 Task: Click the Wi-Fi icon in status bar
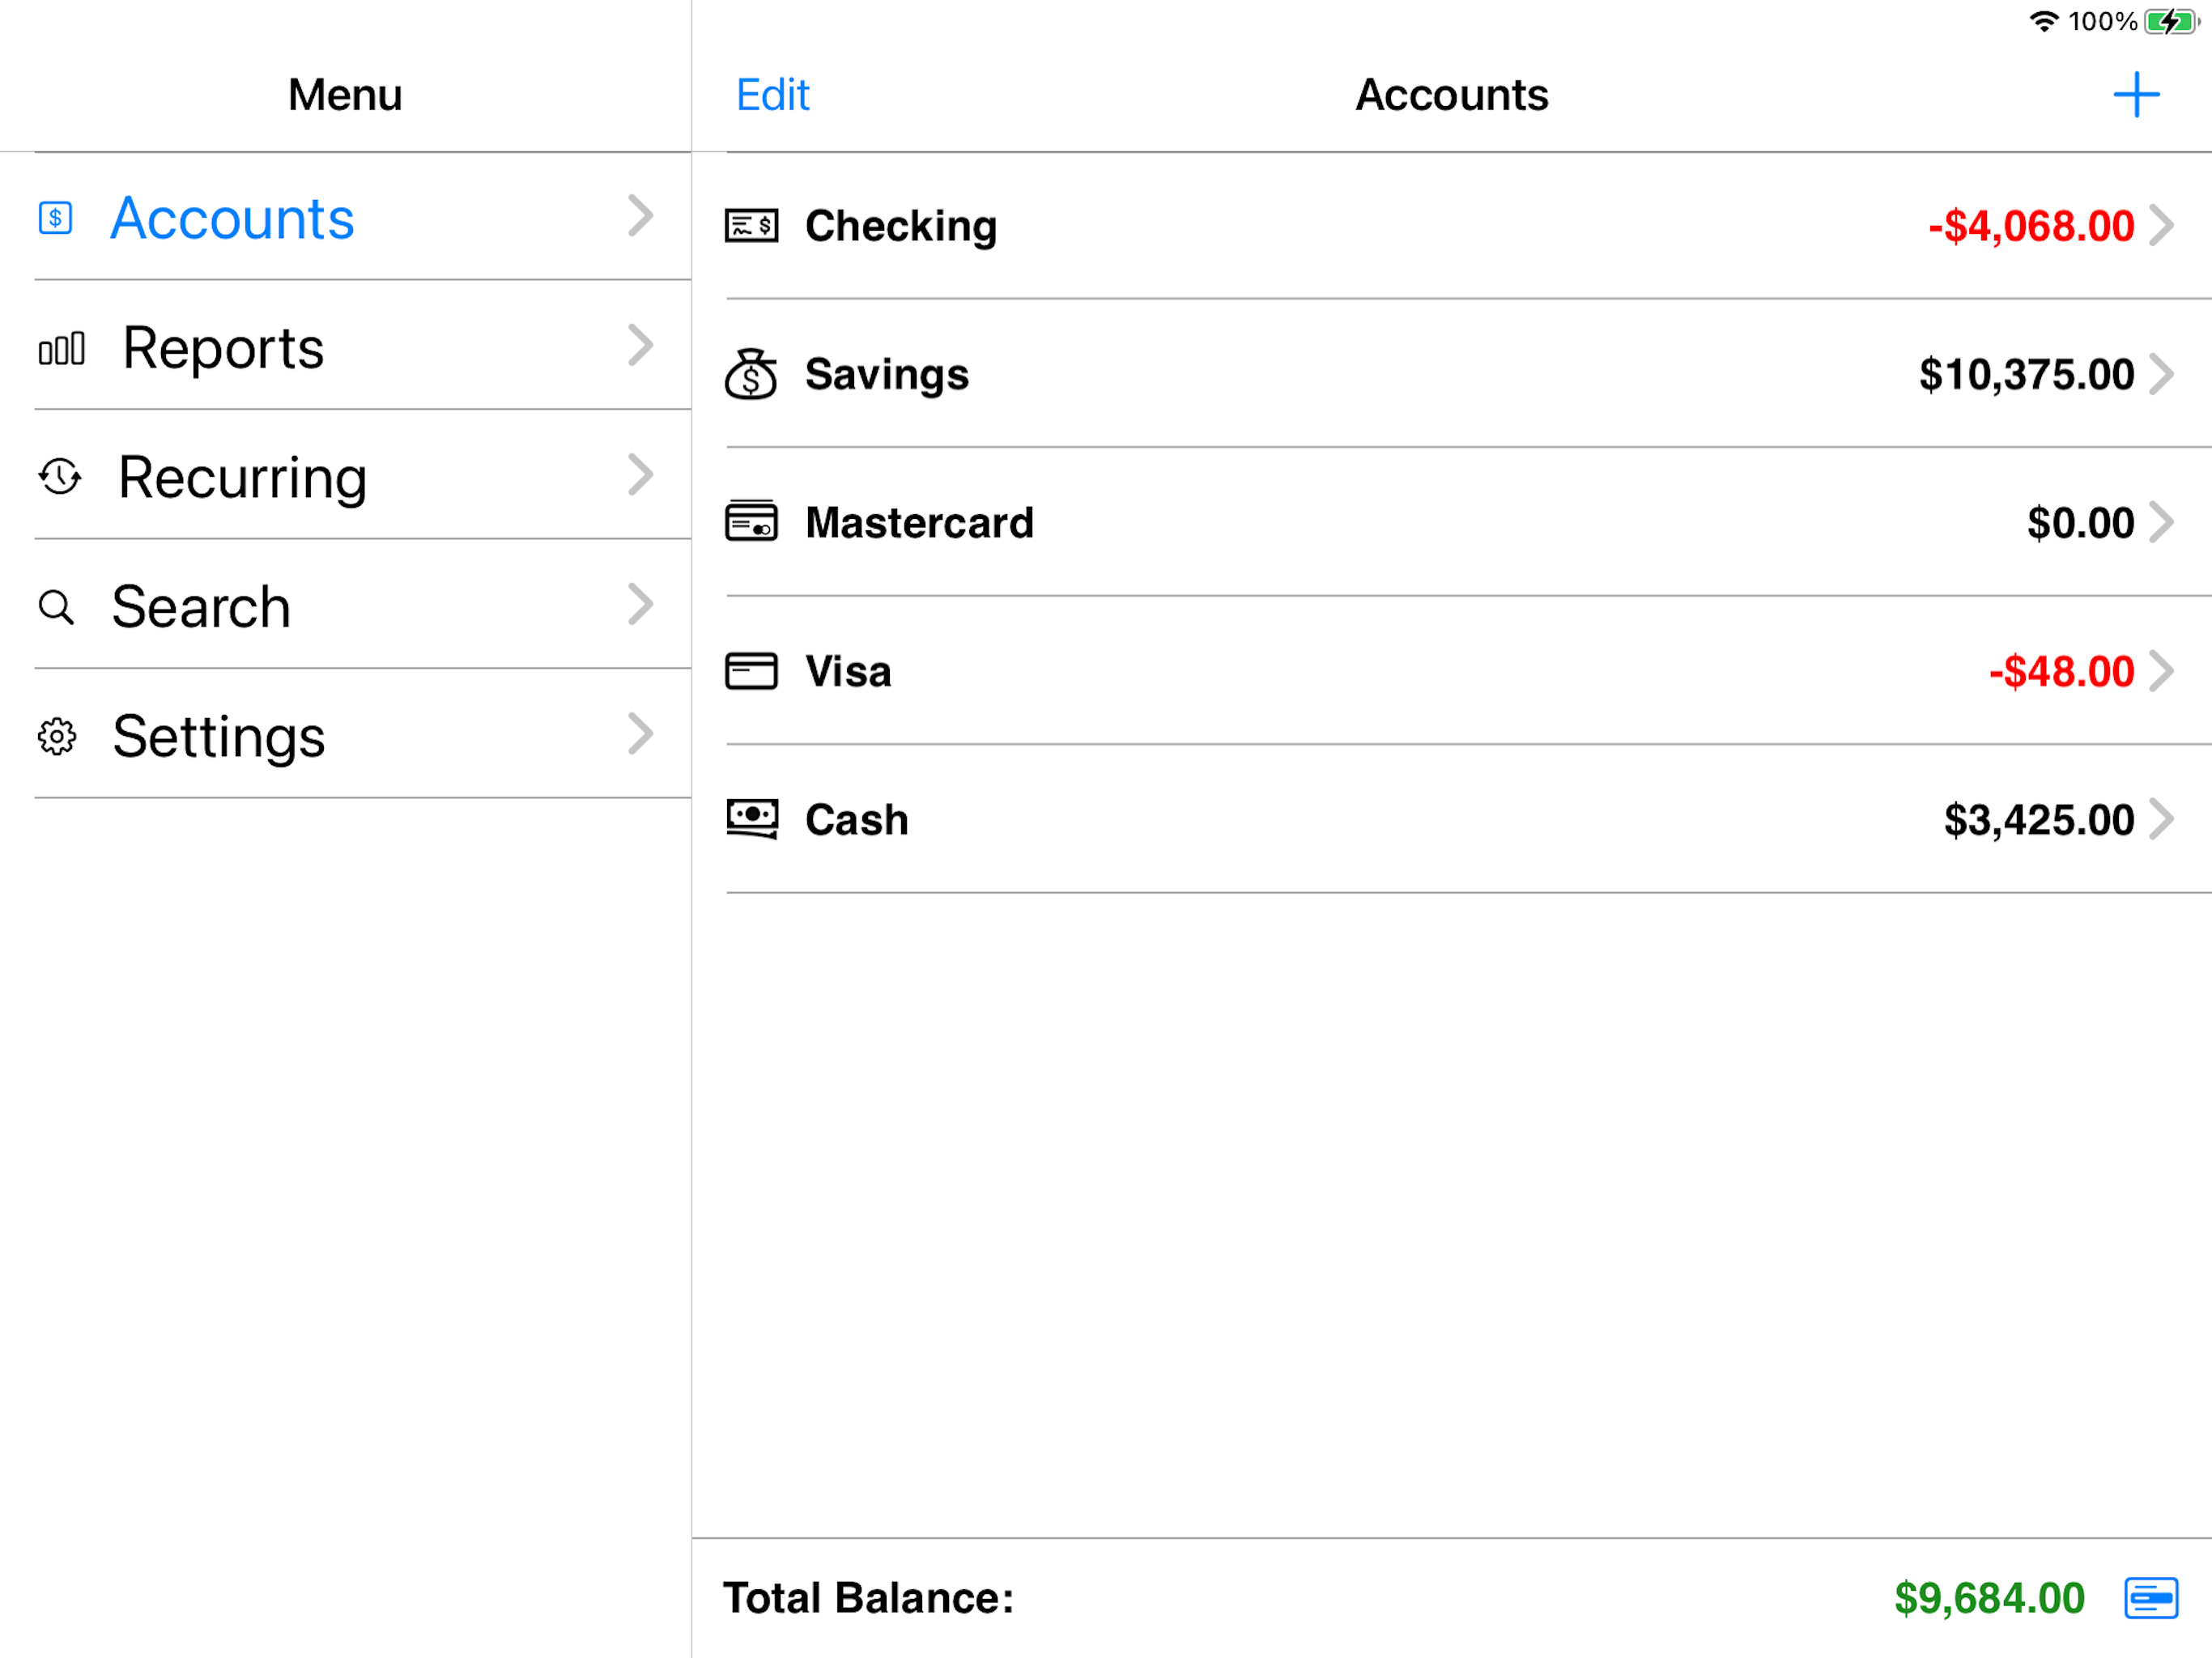[x=2044, y=21]
